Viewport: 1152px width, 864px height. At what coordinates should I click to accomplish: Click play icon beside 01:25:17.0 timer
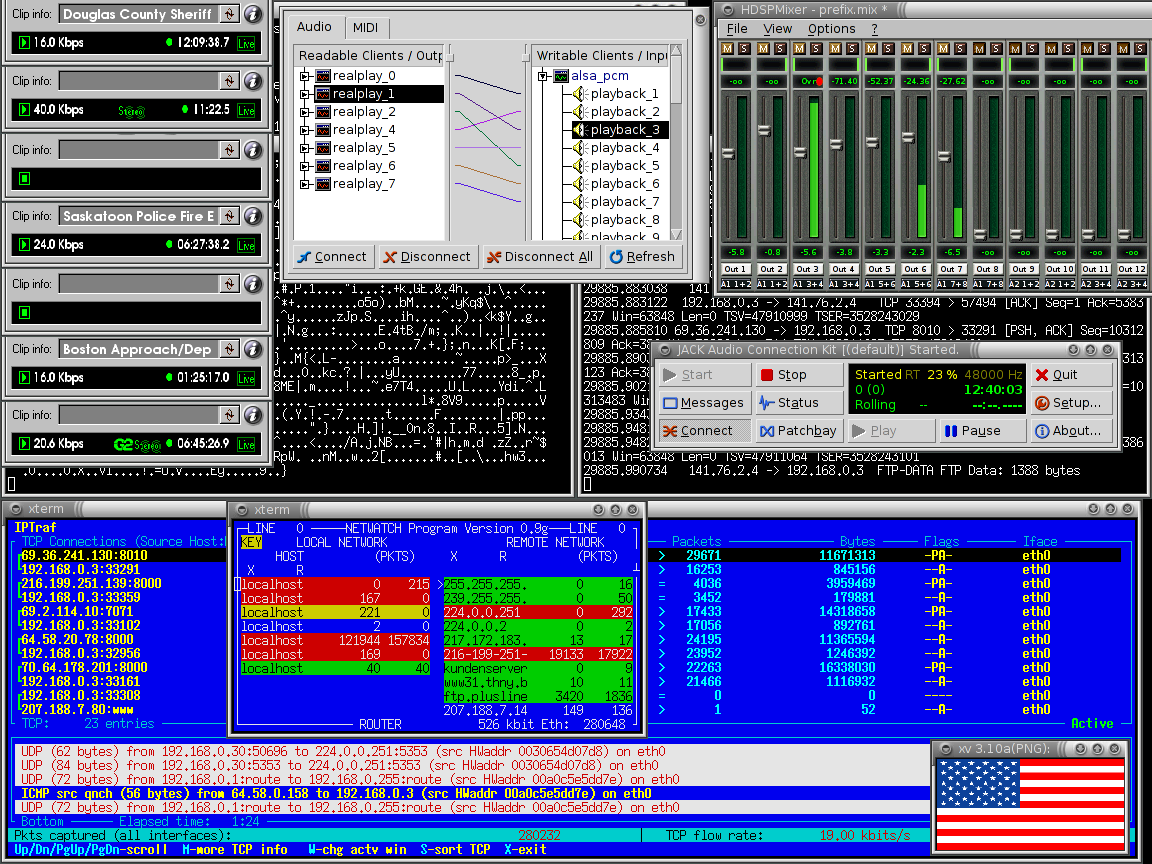pos(24,378)
